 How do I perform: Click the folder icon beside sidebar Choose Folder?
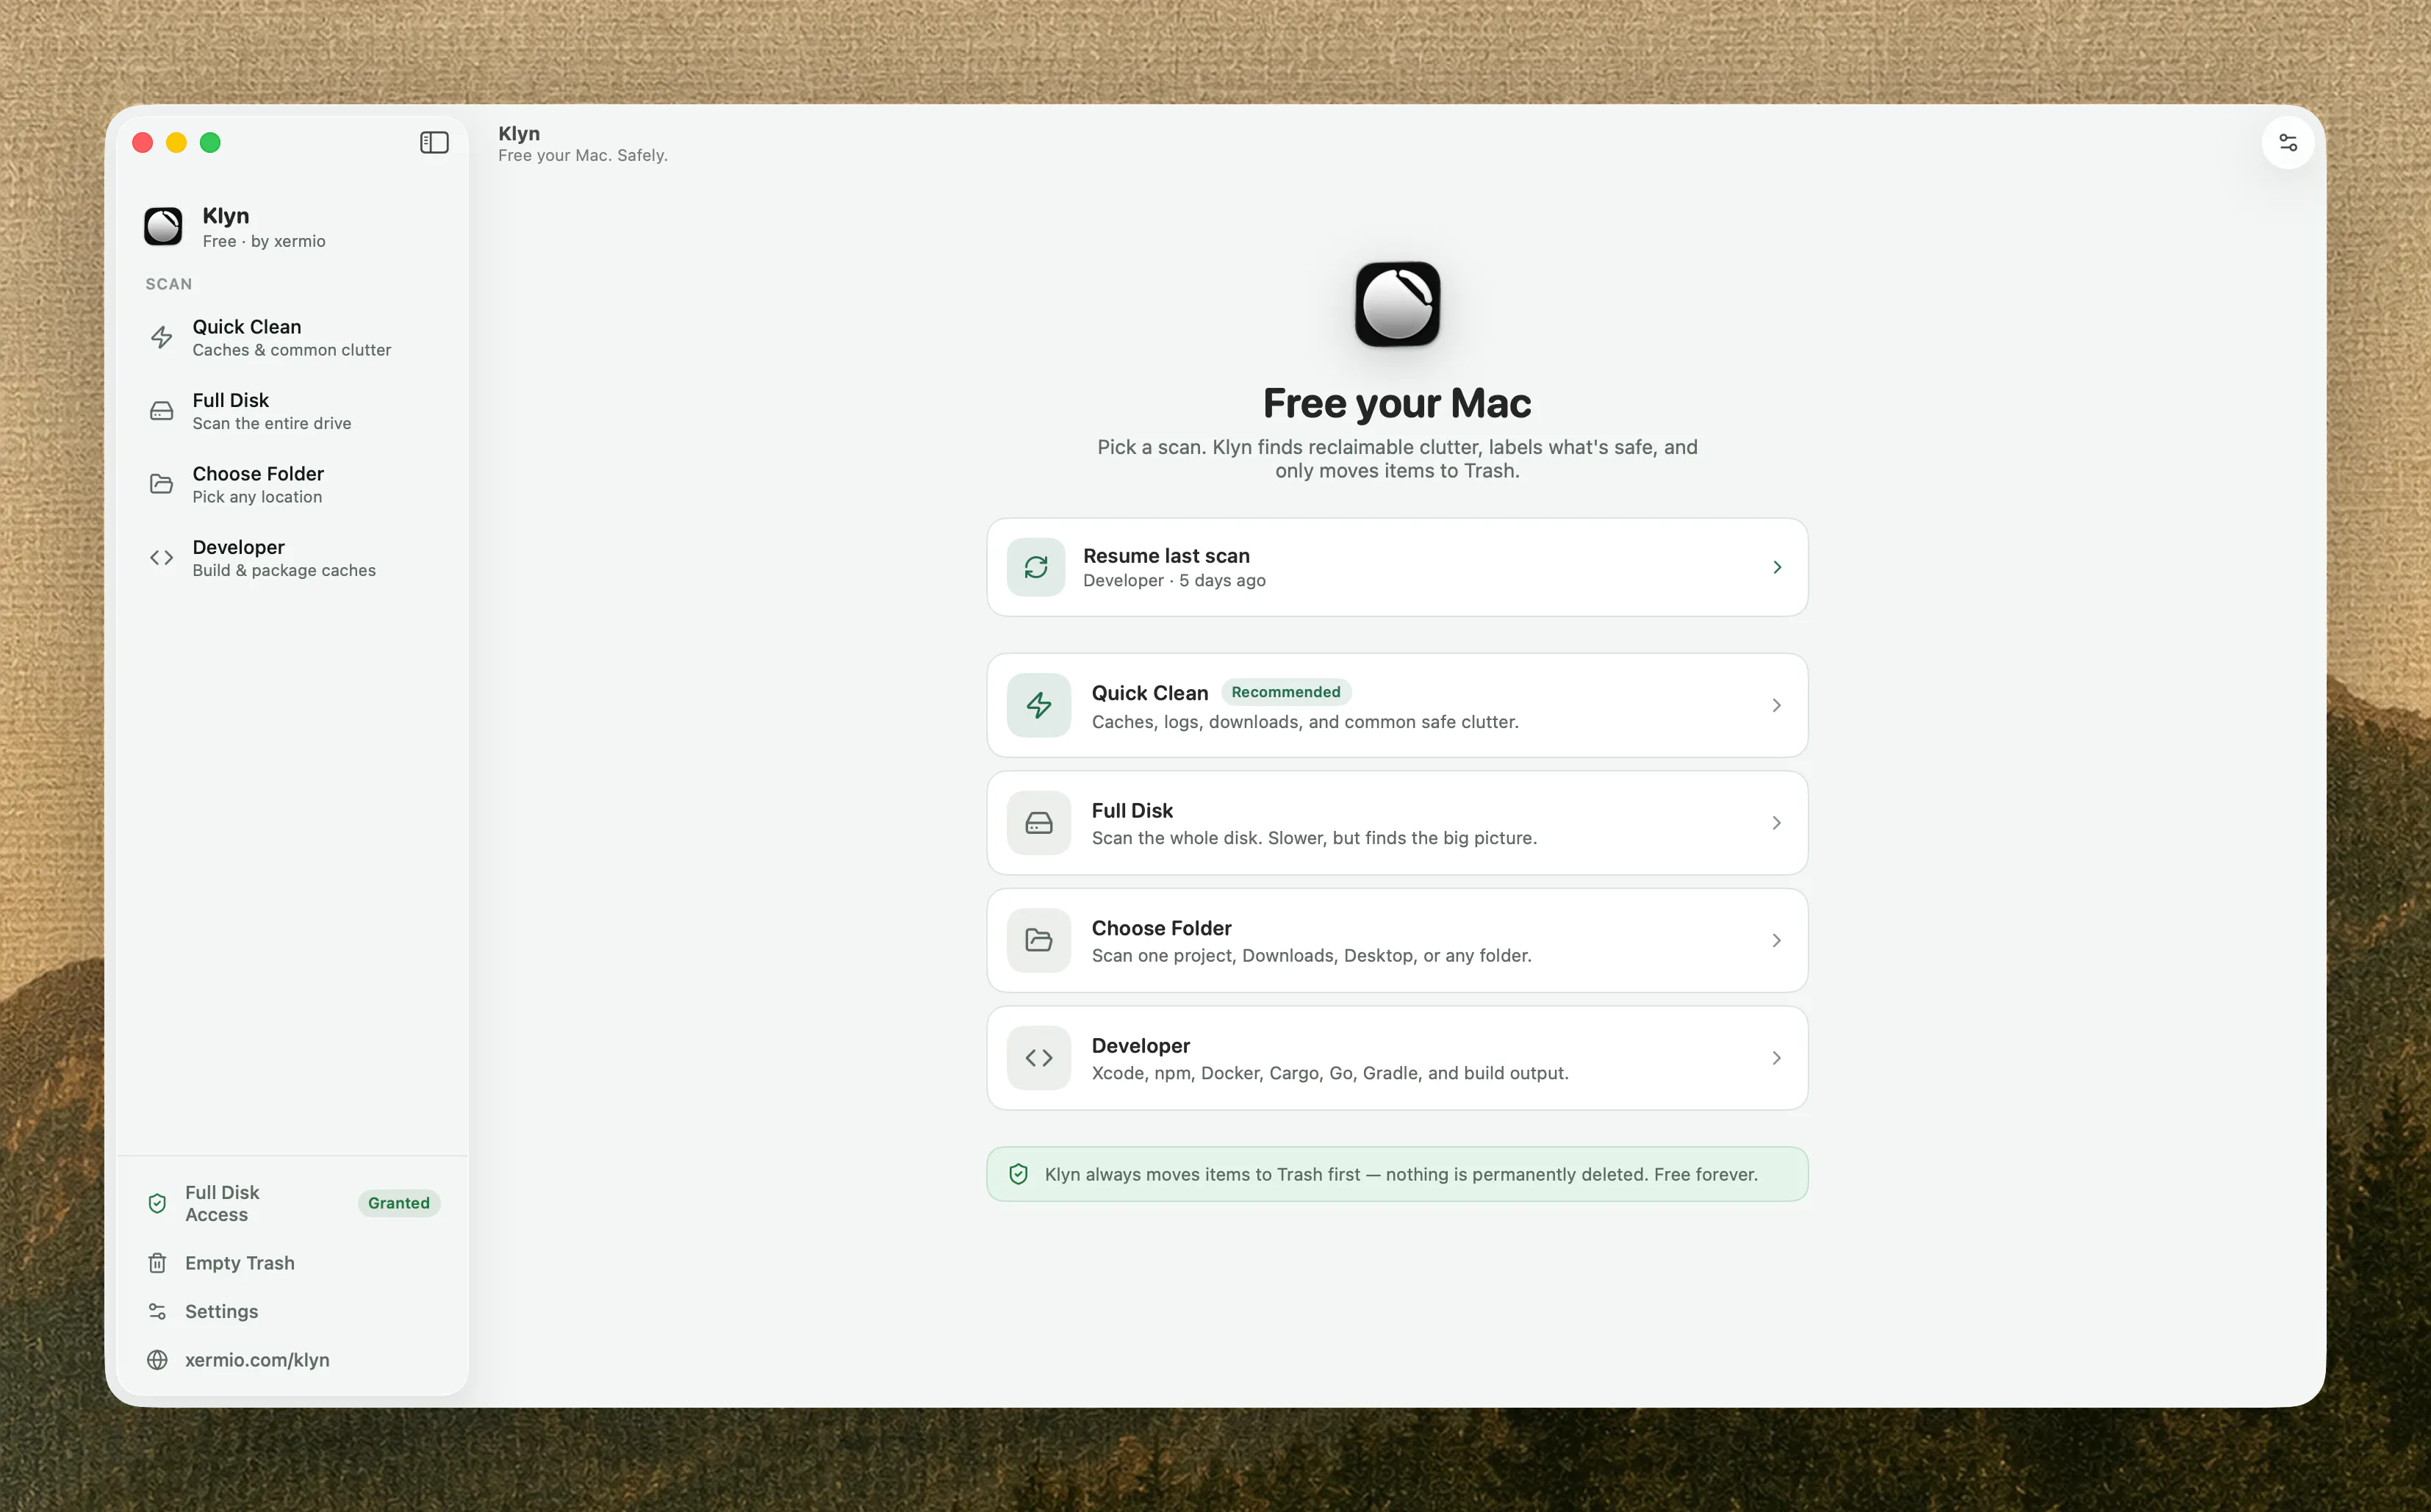162,484
